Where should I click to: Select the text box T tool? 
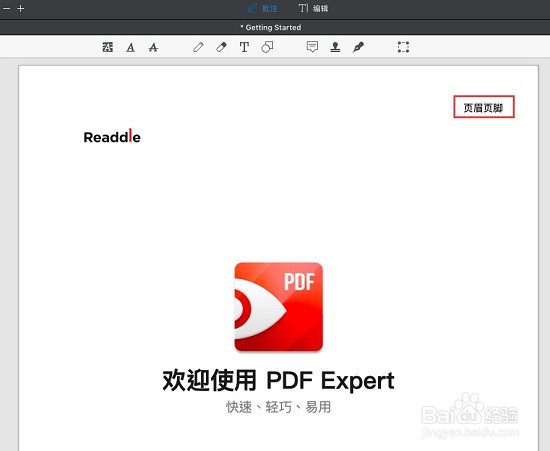tap(244, 47)
